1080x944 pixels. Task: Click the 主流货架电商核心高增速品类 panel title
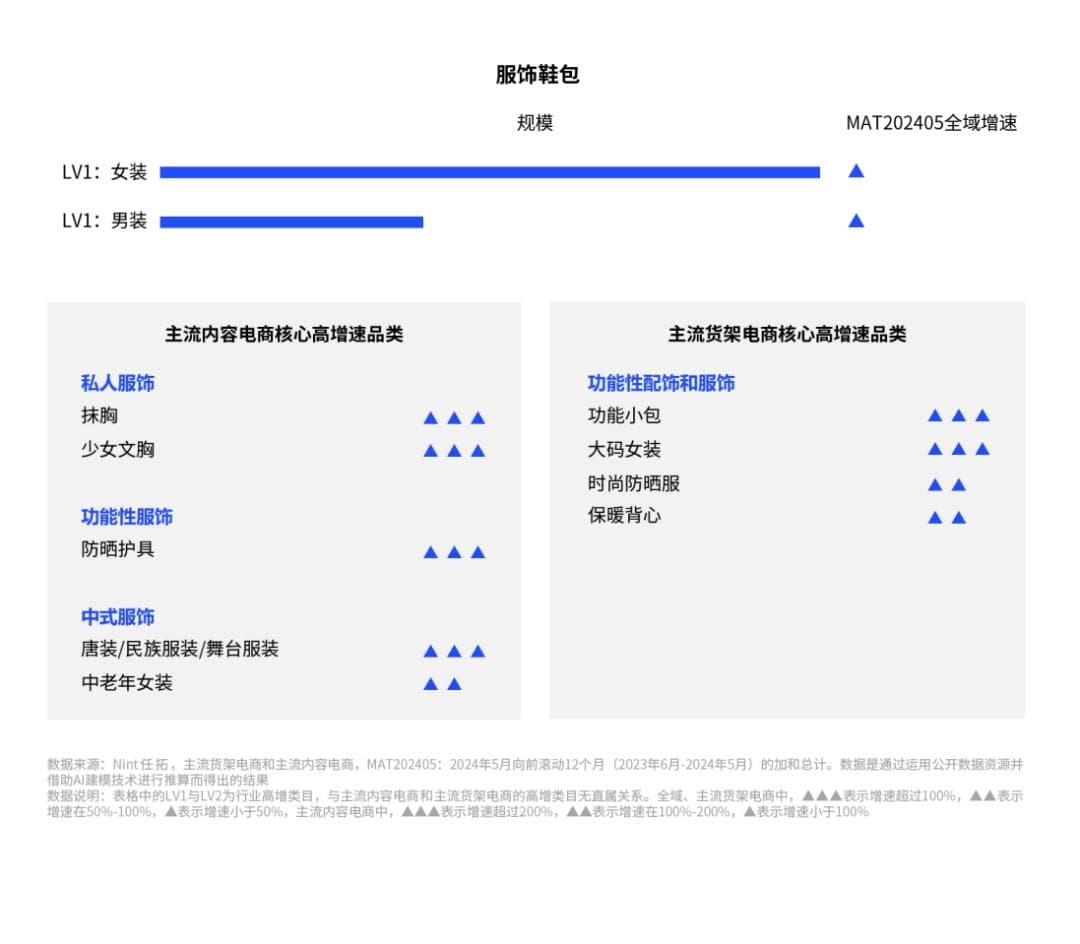787,335
